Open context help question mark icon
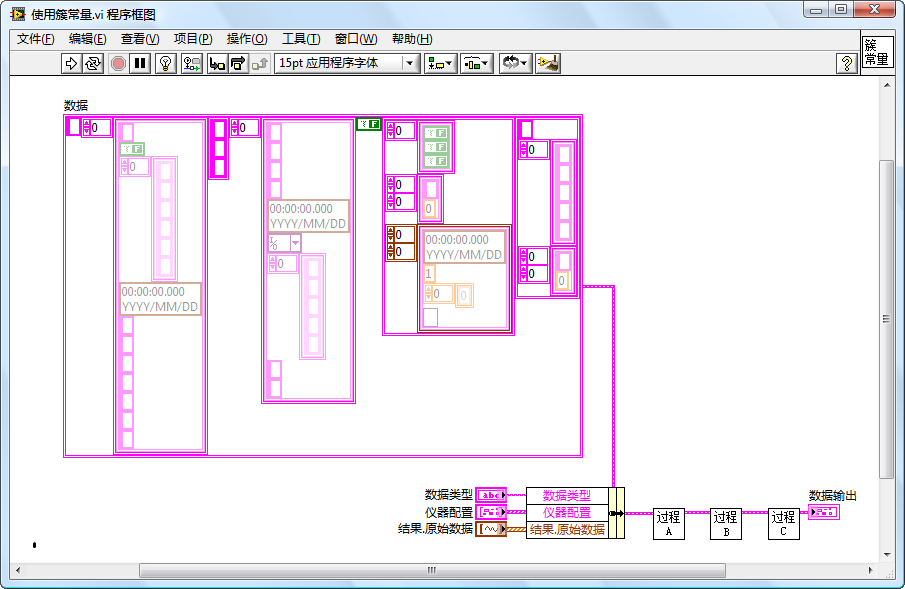 coord(847,63)
